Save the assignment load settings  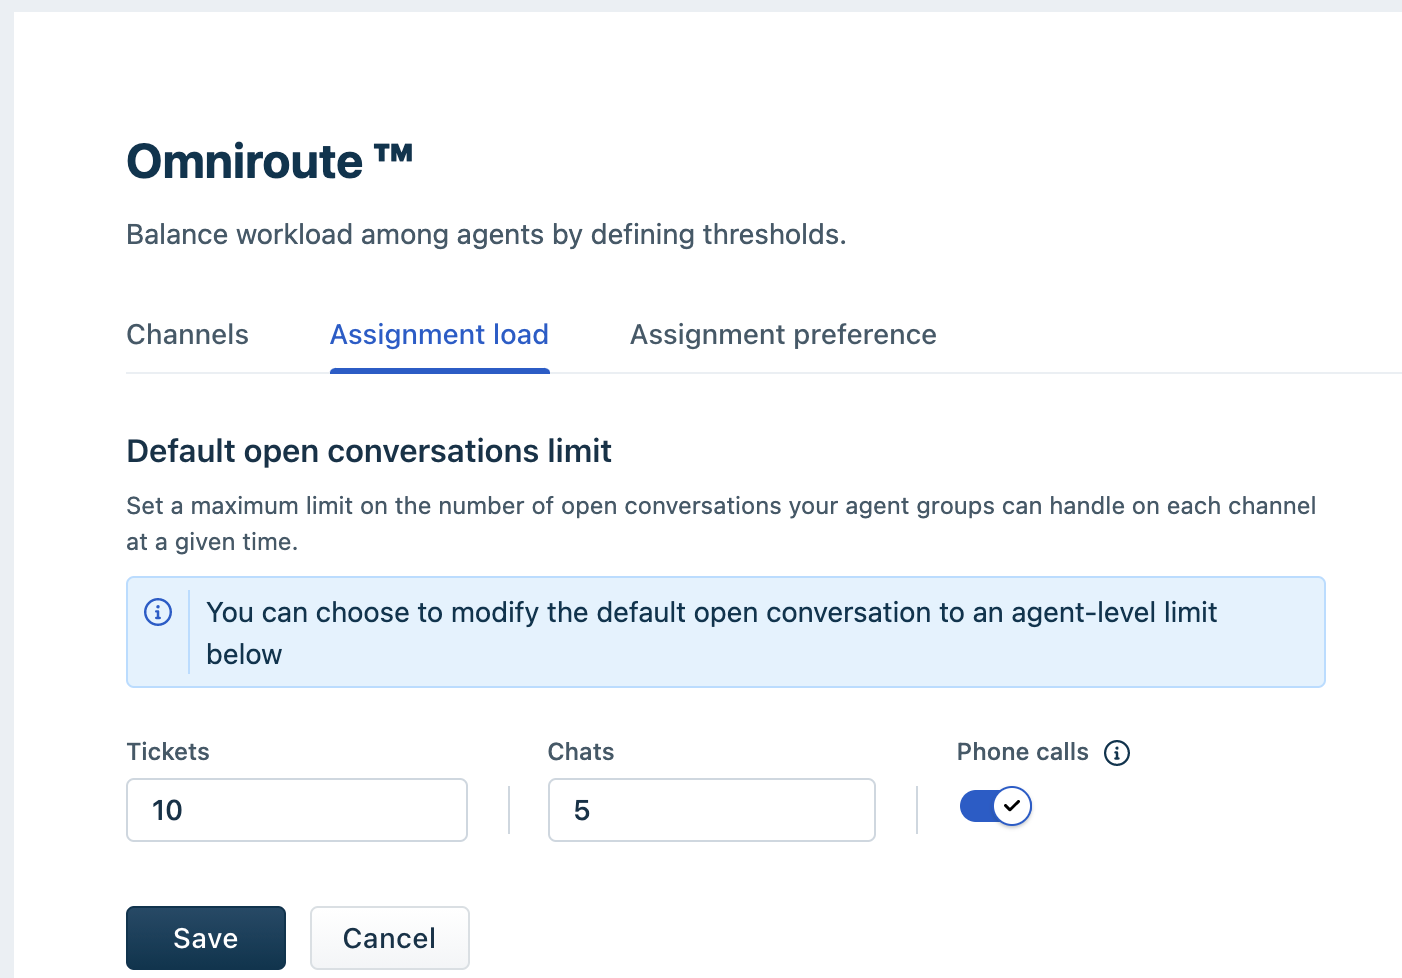pos(206,938)
